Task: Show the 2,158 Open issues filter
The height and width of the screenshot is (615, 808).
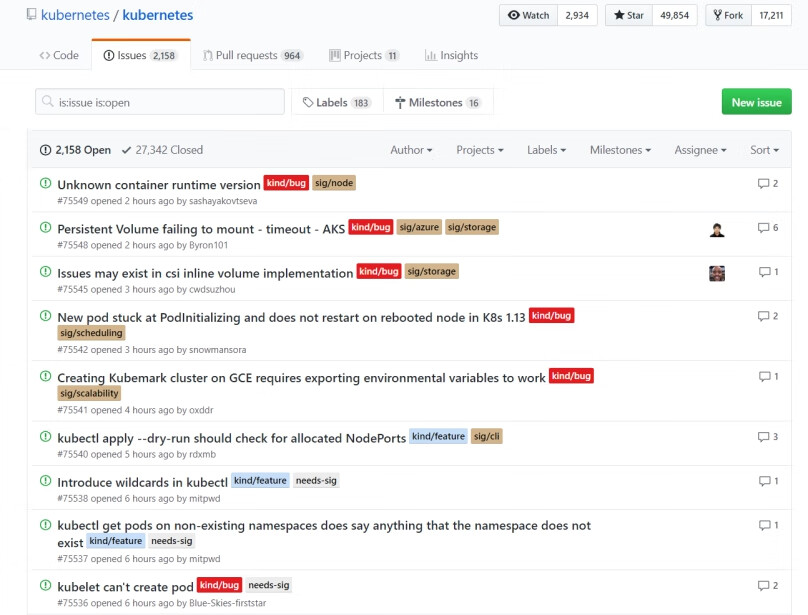Action: (x=75, y=150)
